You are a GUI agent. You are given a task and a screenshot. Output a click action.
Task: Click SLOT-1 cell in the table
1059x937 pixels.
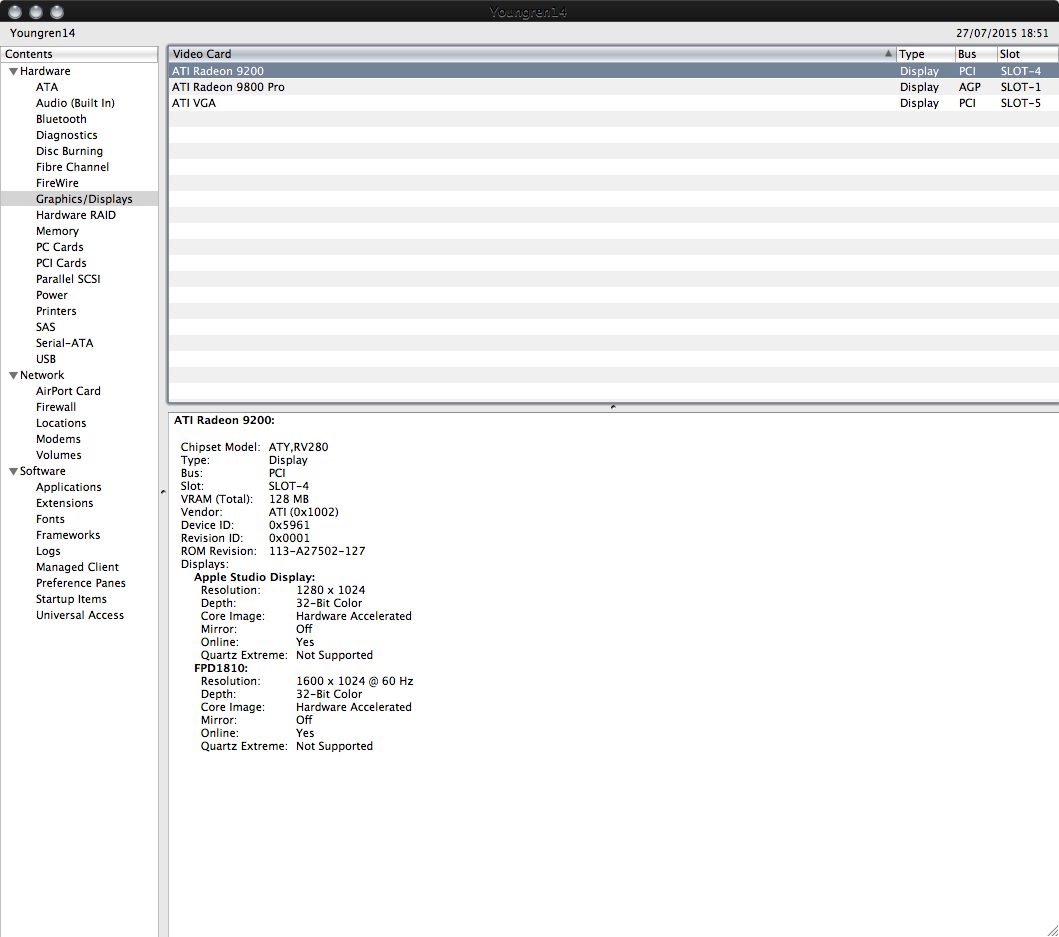click(x=1021, y=87)
